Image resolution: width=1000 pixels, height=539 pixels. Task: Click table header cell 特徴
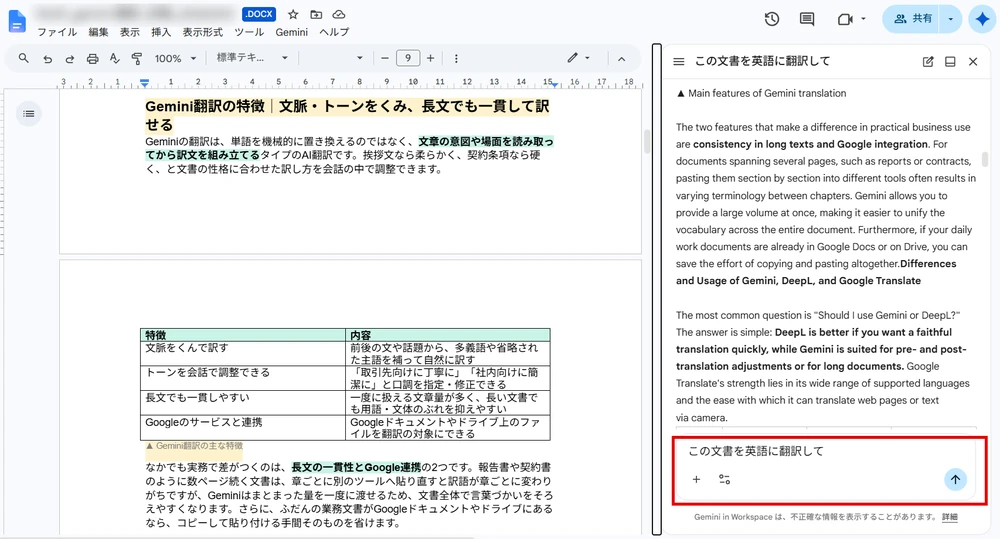coord(243,335)
